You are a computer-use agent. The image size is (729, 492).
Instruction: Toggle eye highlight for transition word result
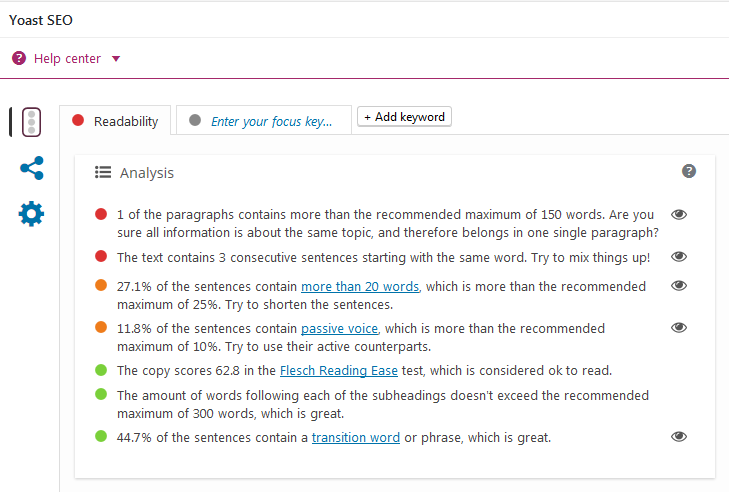[x=679, y=437]
